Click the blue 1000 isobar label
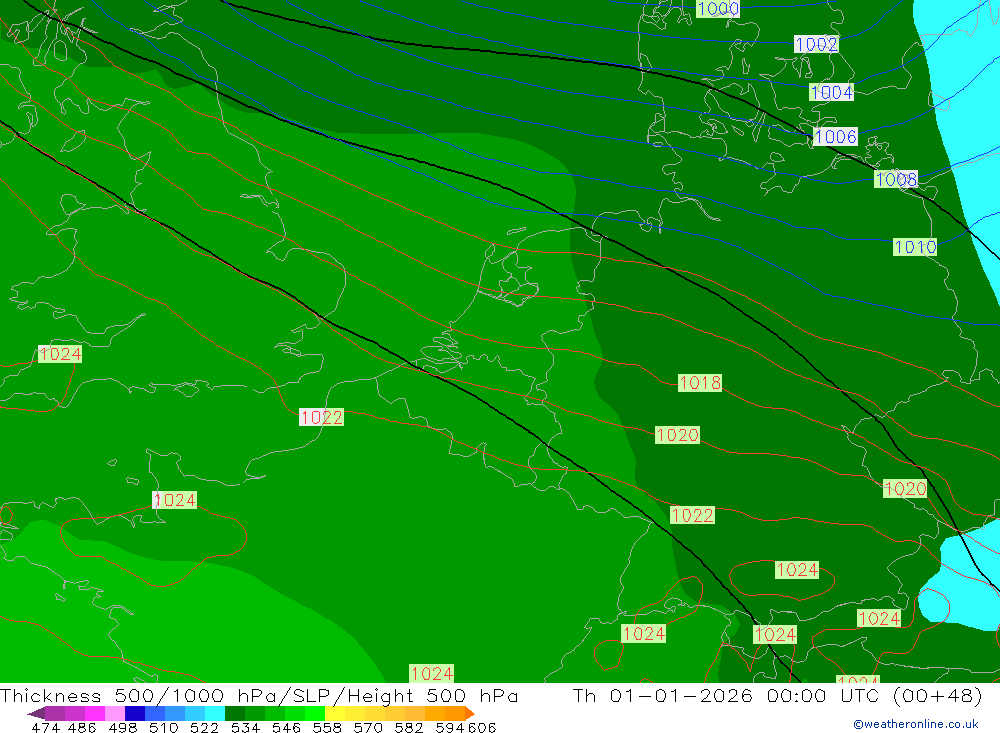 coord(718,8)
